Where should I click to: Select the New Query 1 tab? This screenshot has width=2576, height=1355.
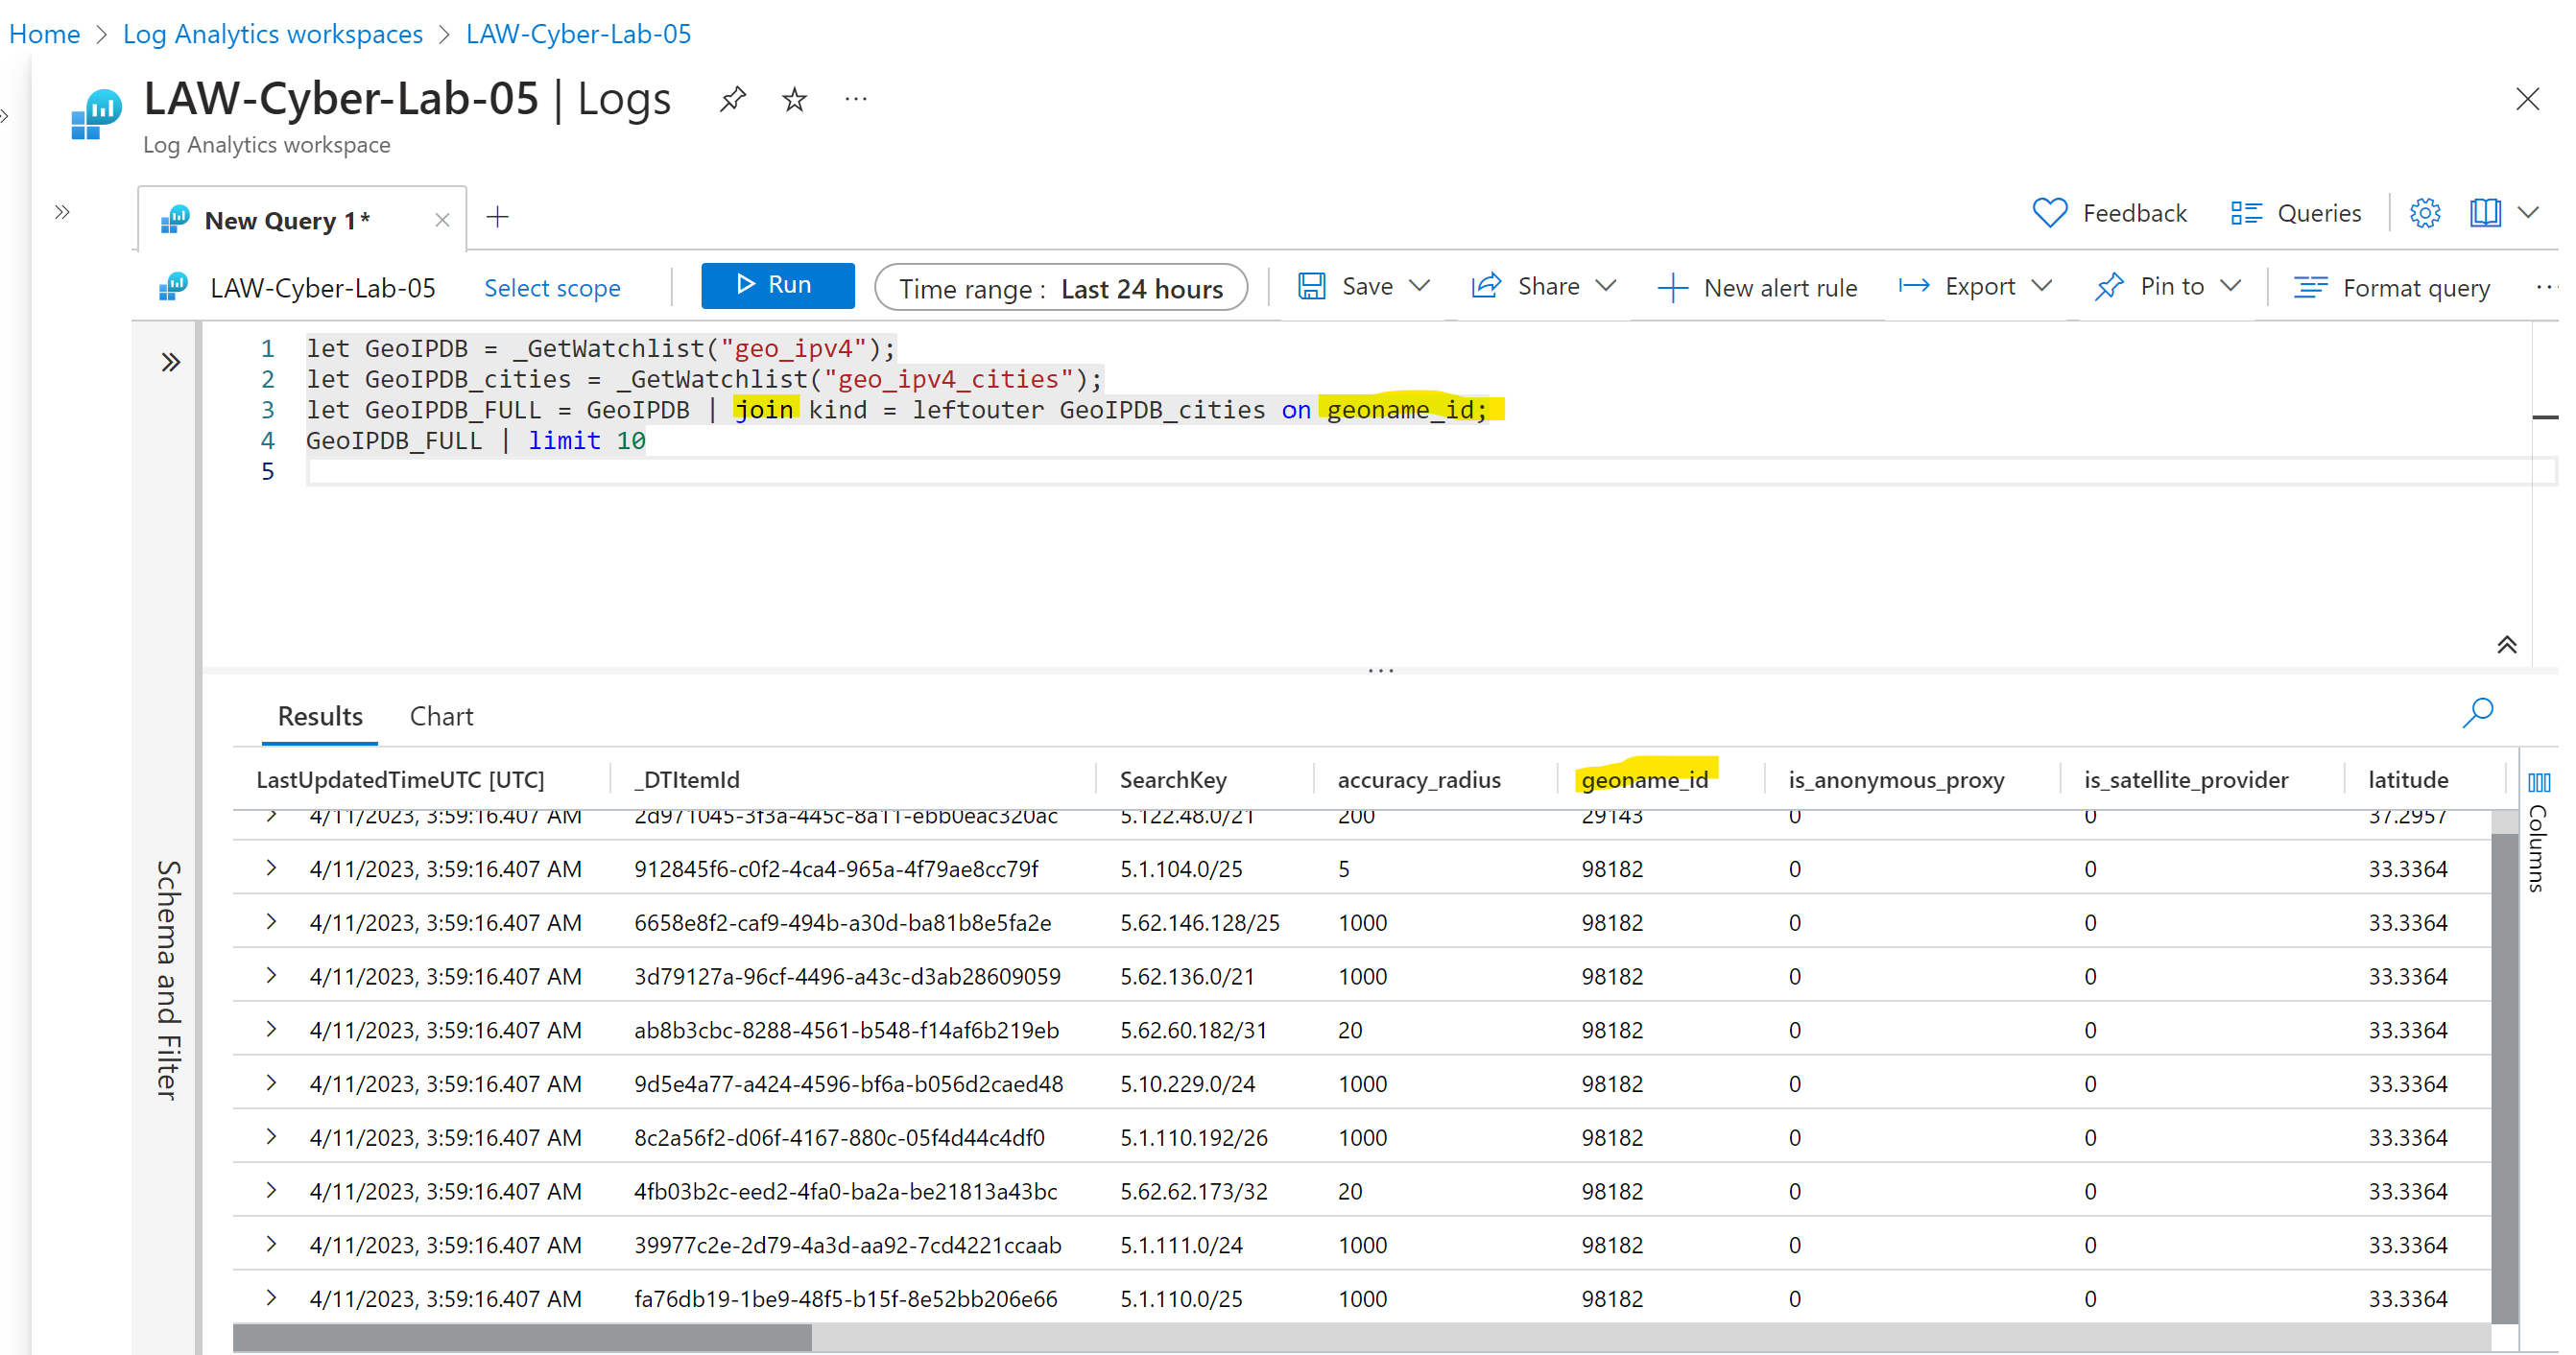point(286,220)
